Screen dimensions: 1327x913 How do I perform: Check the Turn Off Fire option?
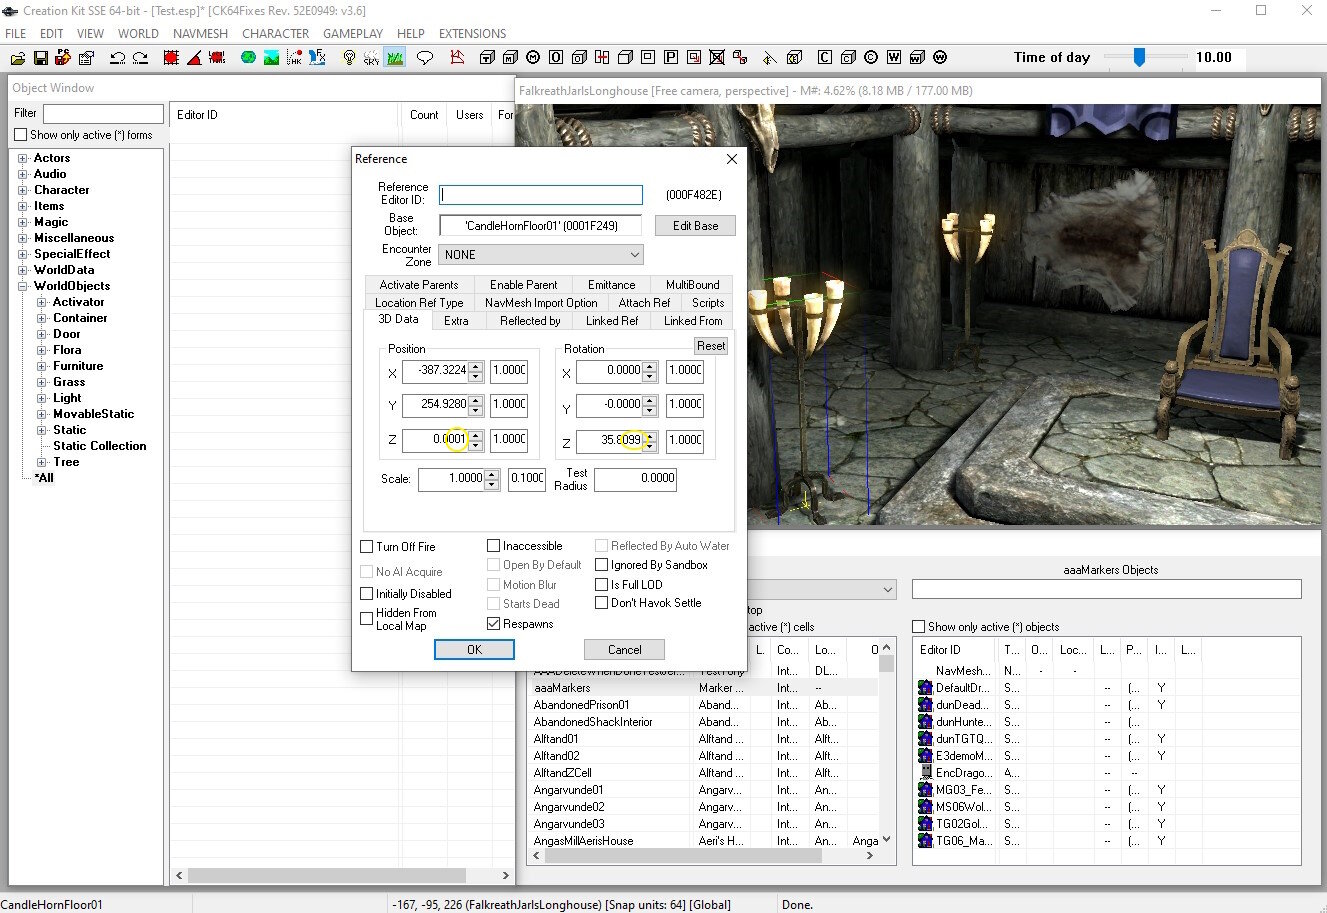click(366, 546)
